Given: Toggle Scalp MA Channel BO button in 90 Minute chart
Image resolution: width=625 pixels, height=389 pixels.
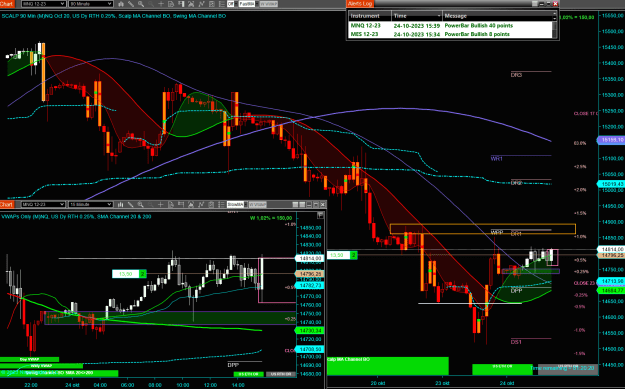Looking at the screenshot, I should click(387, 366).
